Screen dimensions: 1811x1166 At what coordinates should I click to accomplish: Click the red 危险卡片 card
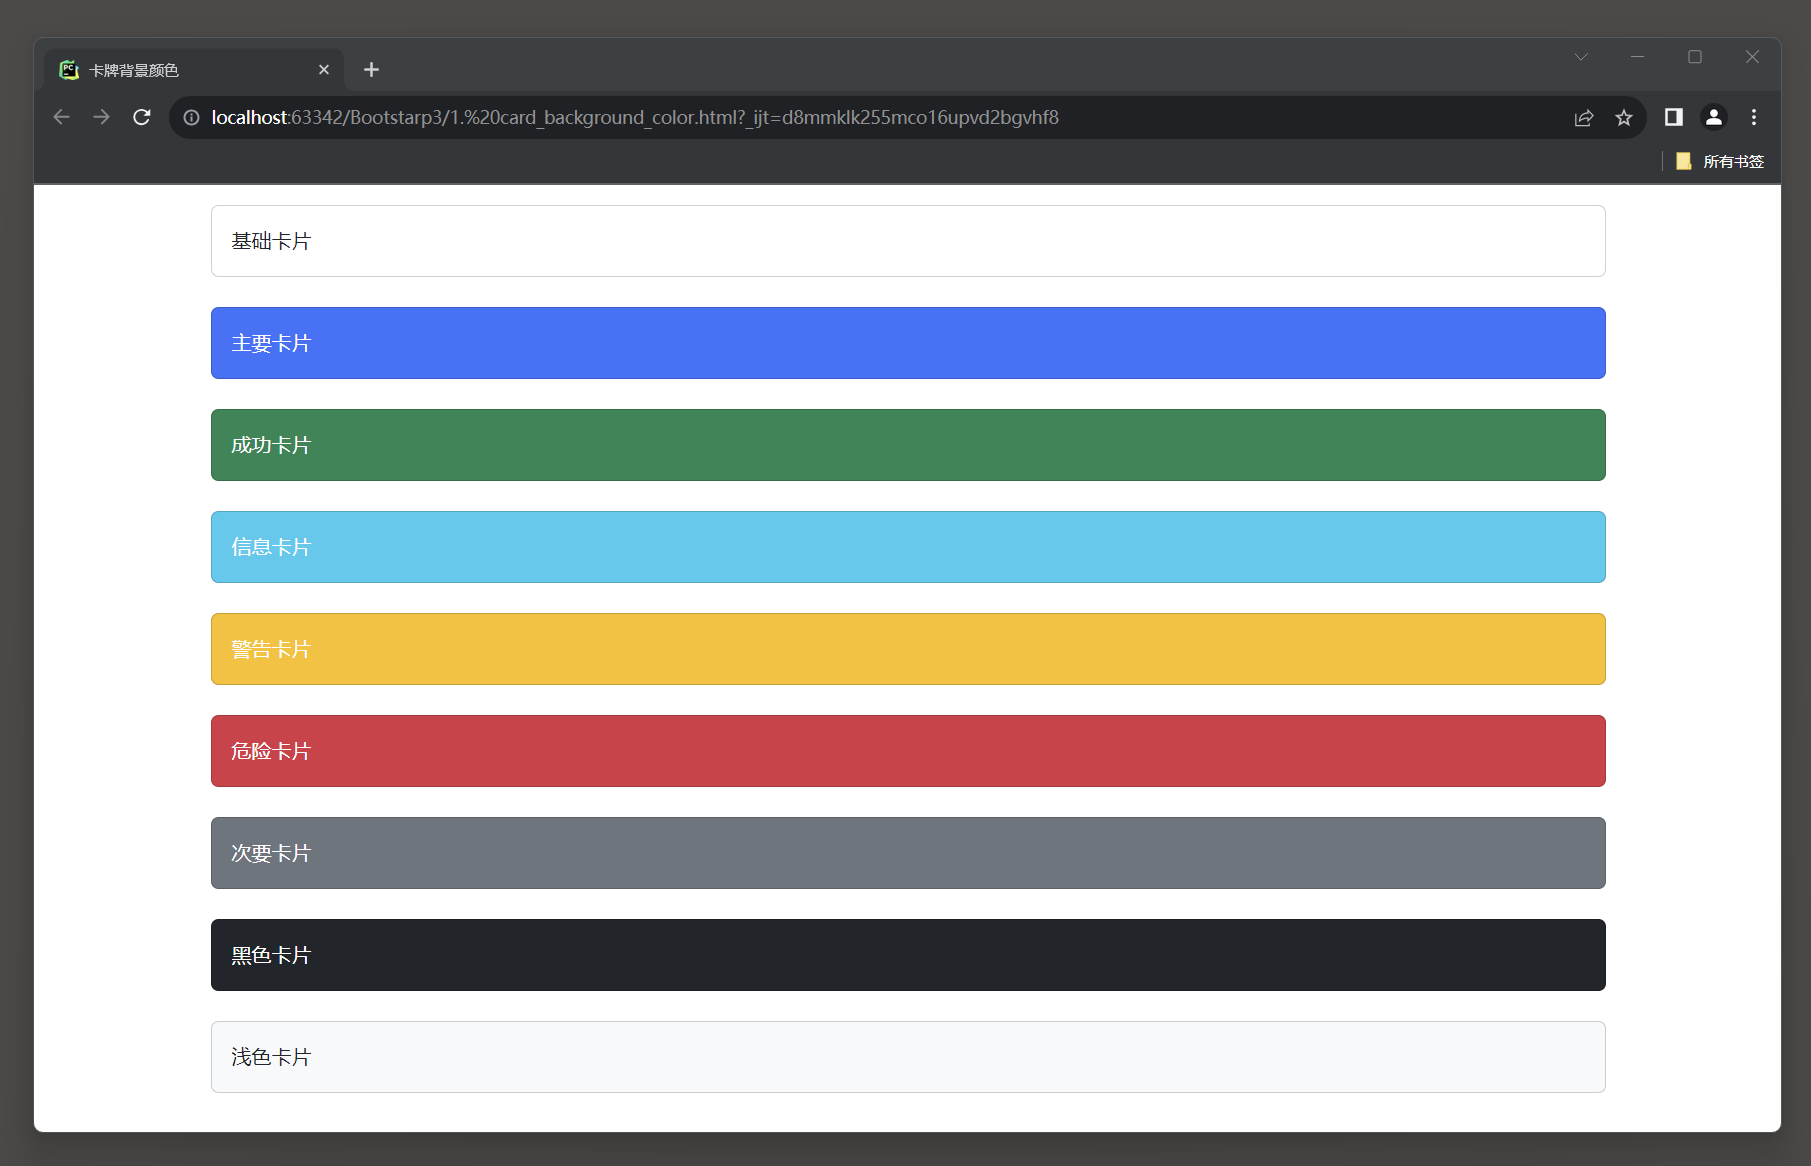click(x=908, y=751)
